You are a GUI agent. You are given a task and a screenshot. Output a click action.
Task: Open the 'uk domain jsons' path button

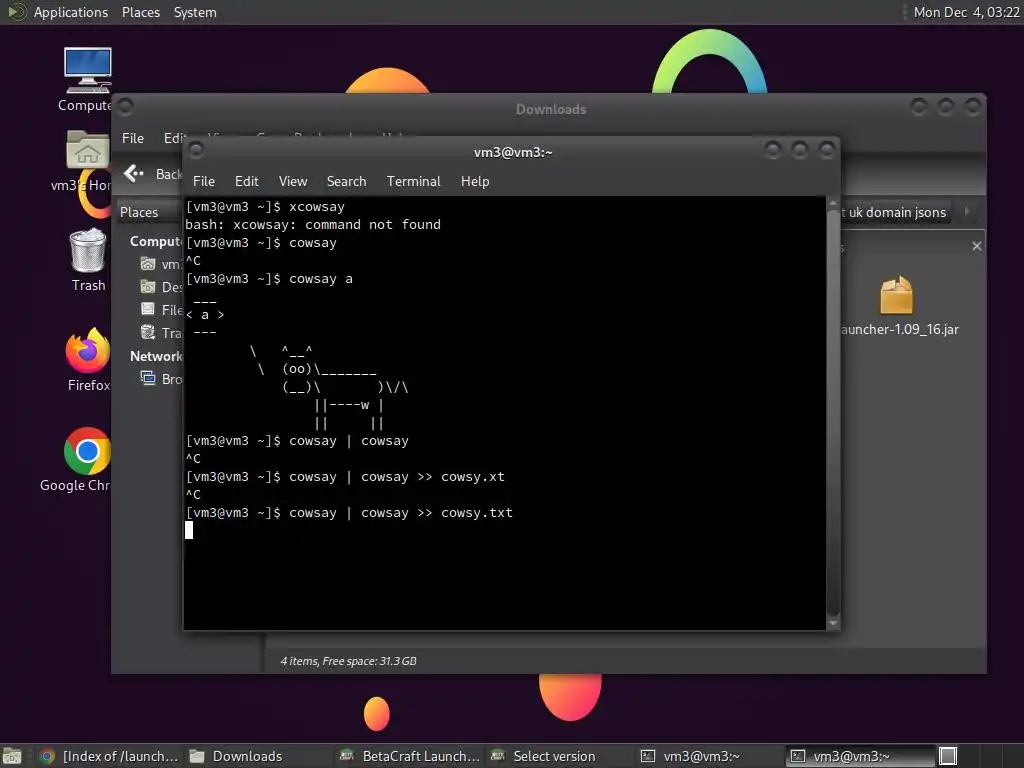click(897, 212)
